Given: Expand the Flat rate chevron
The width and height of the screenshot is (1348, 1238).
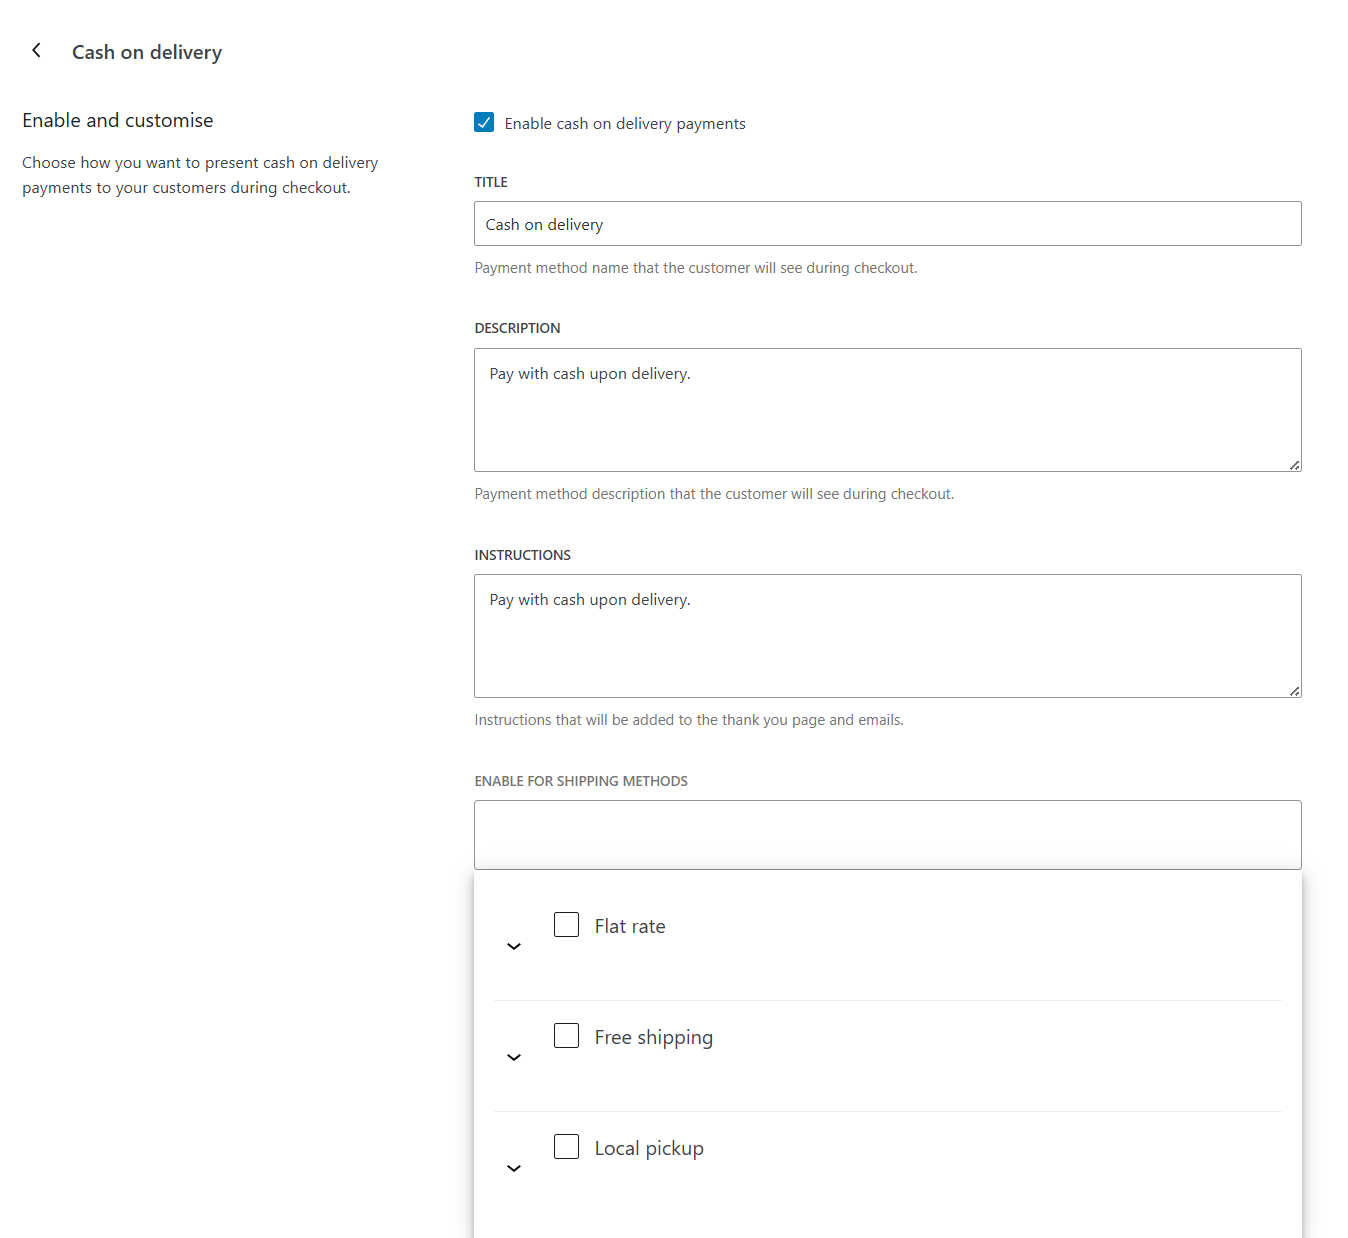Looking at the screenshot, I should [x=514, y=946].
